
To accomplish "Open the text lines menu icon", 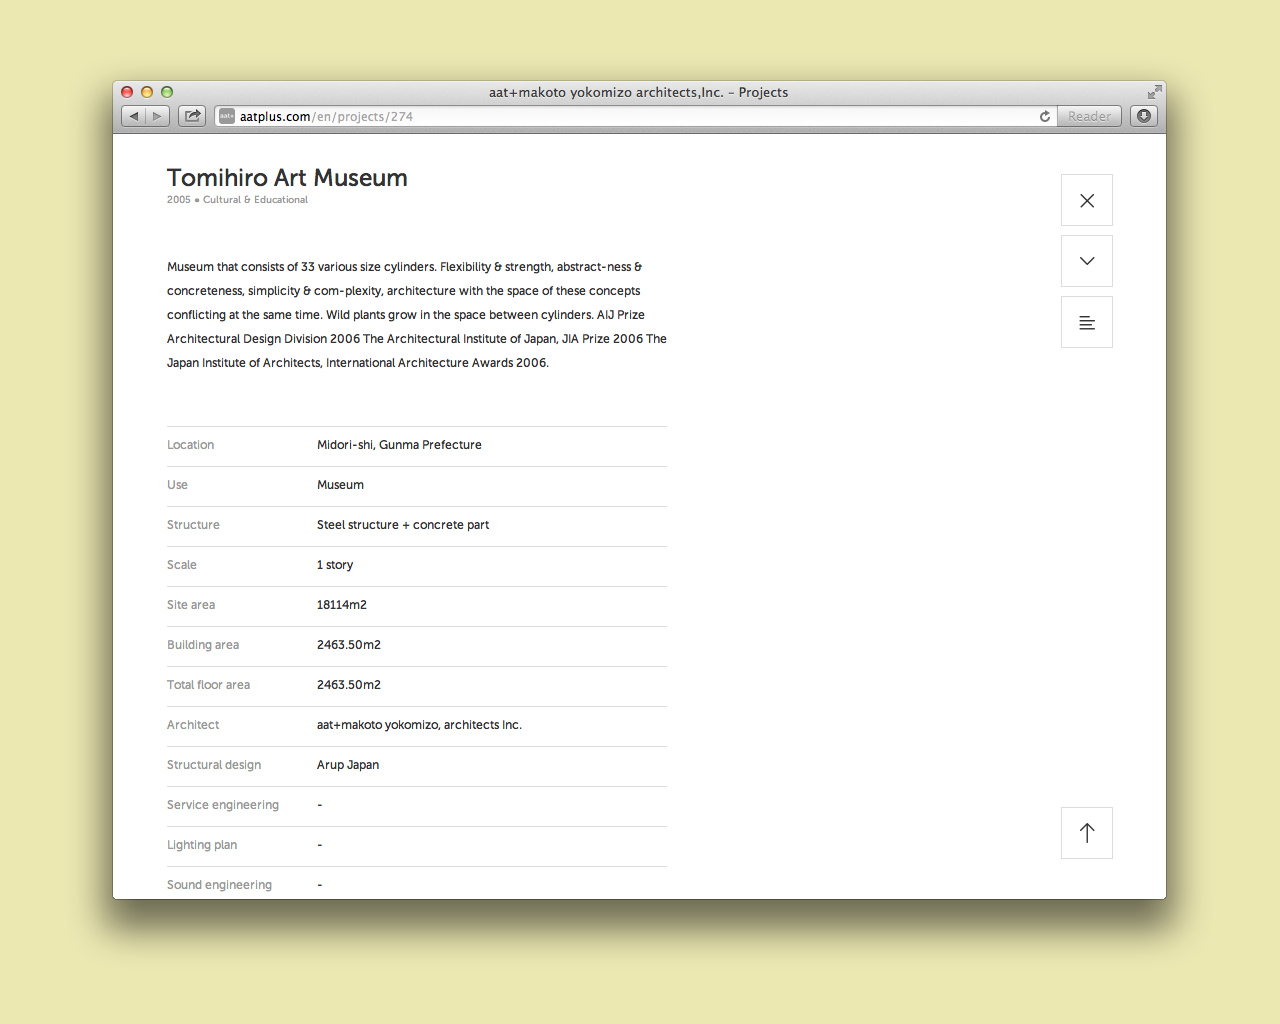I will [x=1087, y=322].
